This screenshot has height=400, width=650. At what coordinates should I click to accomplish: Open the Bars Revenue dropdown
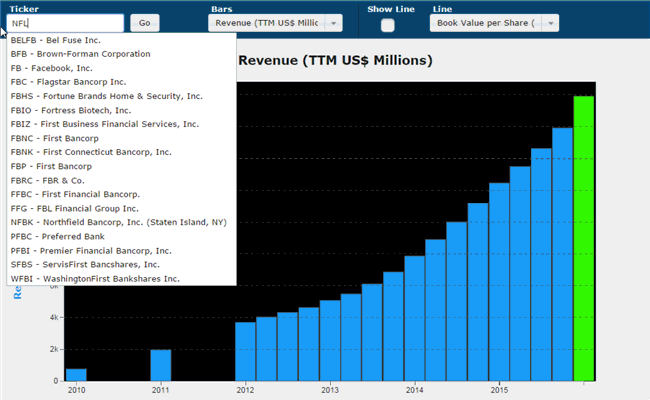pyautogui.click(x=275, y=23)
